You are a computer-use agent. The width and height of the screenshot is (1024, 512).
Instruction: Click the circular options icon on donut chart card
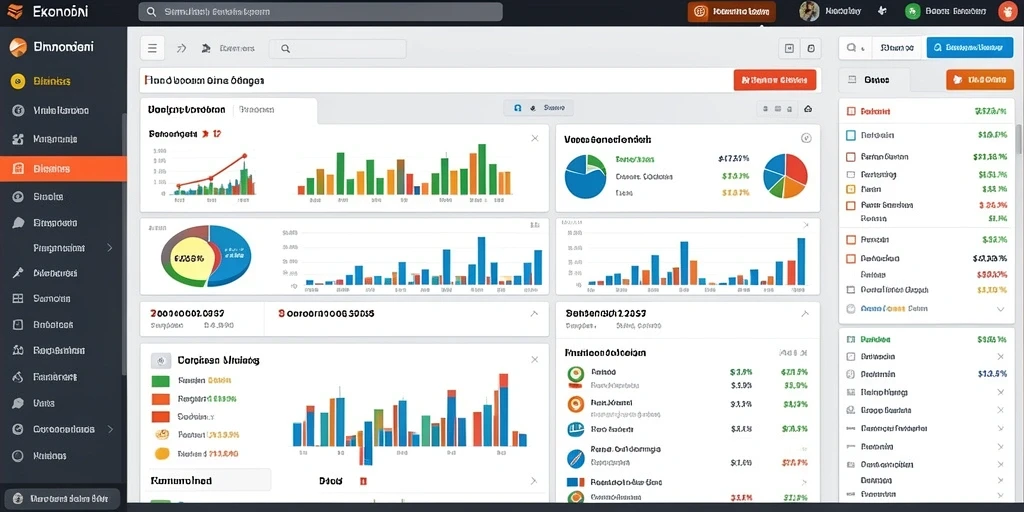tap(806, 138)
